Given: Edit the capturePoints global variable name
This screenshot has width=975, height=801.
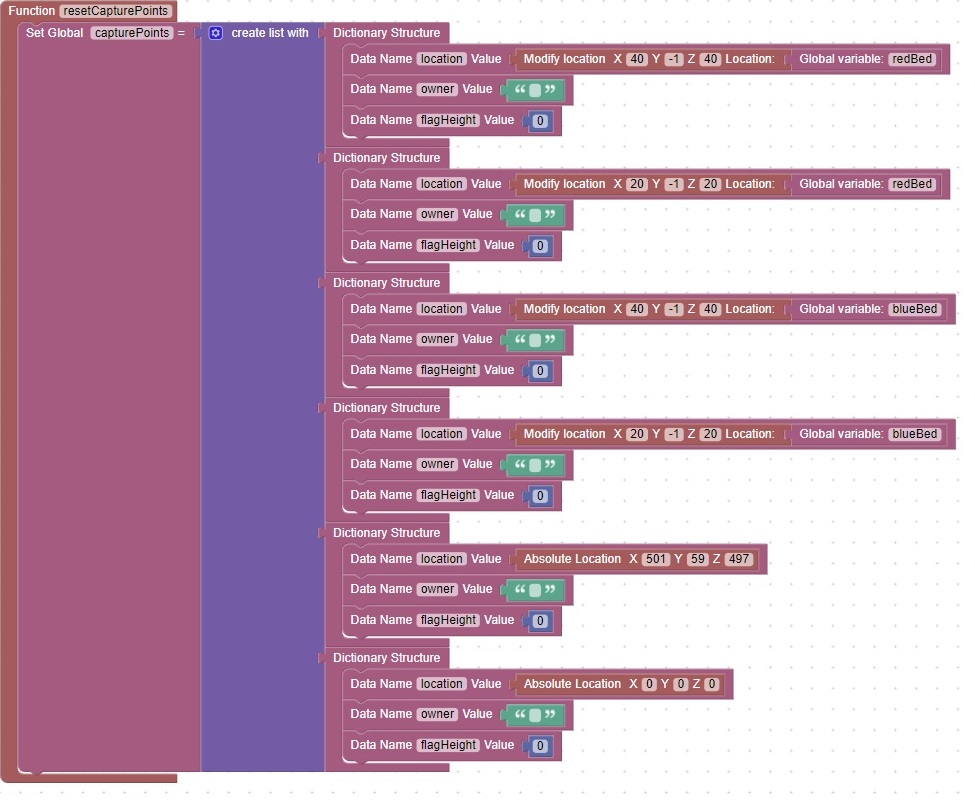Looking at the screenshot, I should click(x=132, y=33).
